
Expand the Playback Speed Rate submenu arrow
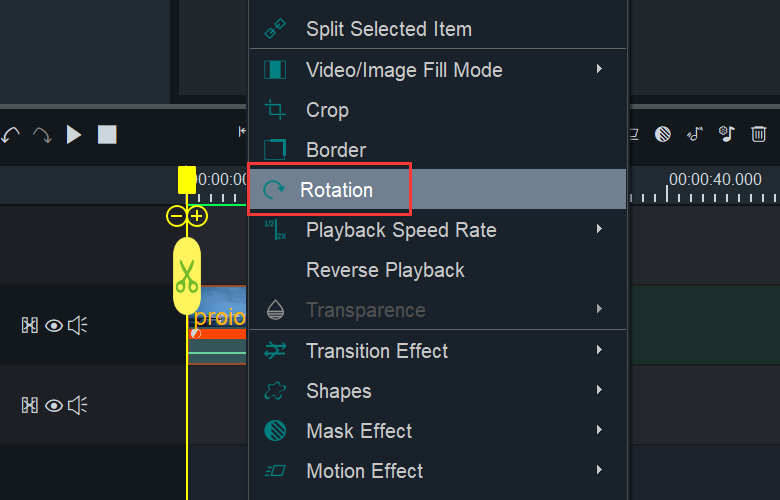[x=599, y=230]
